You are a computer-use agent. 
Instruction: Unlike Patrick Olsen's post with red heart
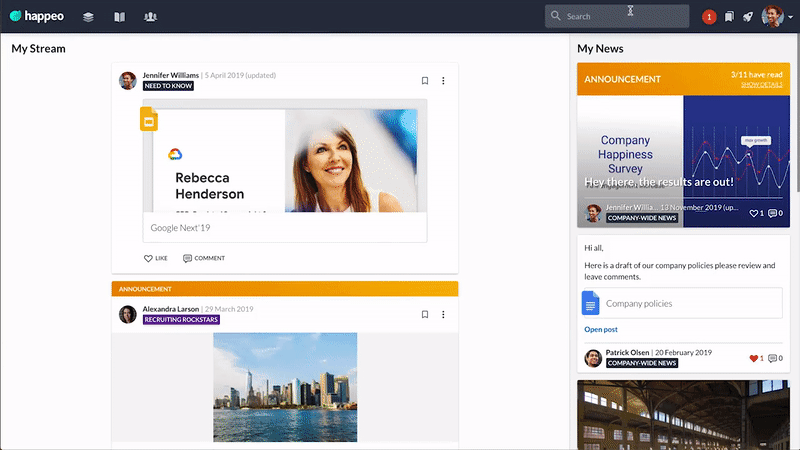pos(756,358)
